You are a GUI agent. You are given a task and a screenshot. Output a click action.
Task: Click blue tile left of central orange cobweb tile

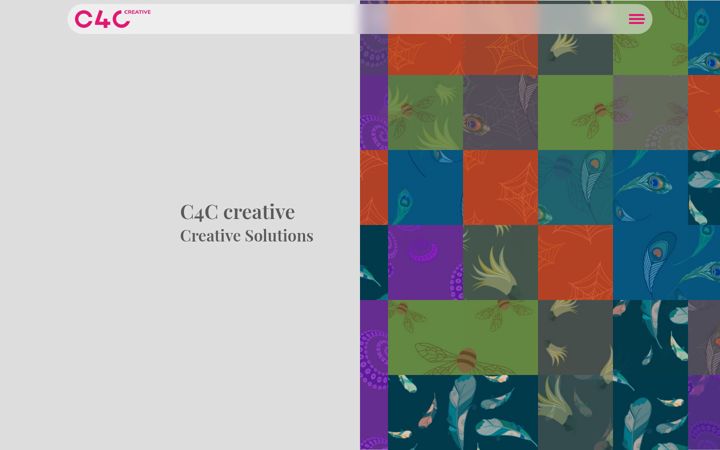coord(426,187)
